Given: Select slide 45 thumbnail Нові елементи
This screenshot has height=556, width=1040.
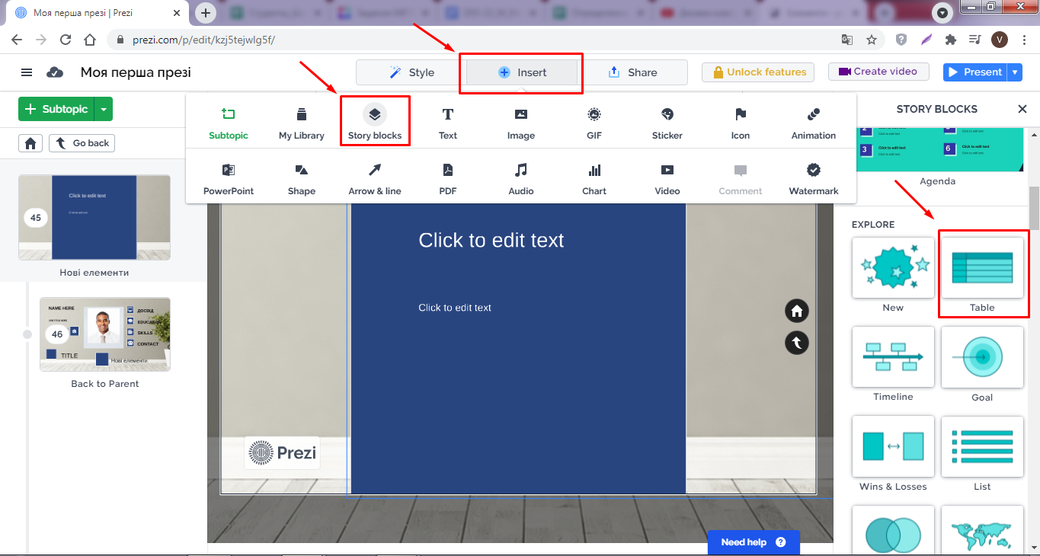Looking at the screenshot, I should pos(94,217).
